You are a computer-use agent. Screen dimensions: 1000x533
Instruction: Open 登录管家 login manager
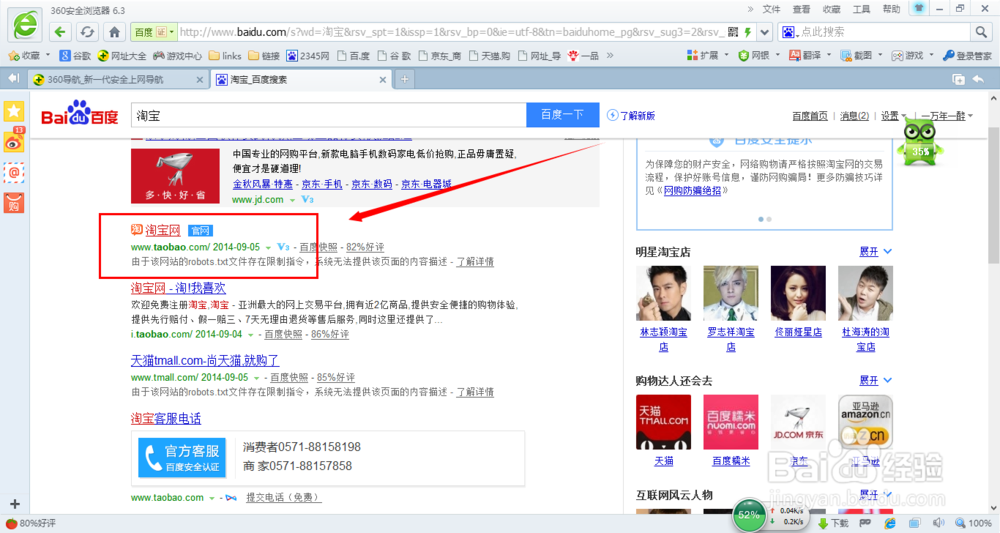pyautogui.click(x=967, y=56)
